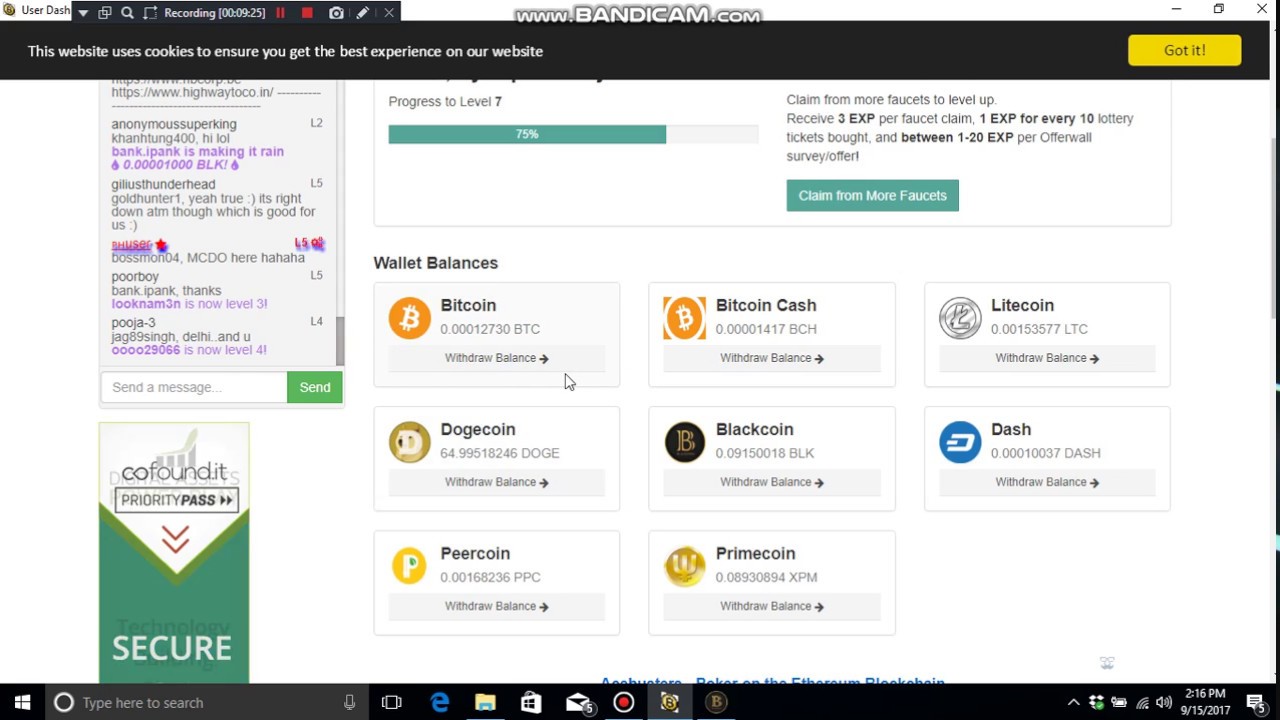Open the highwaytoco.in link in chat
Image resolution: width=1280 pixels, height=720 pixels.
193,92
